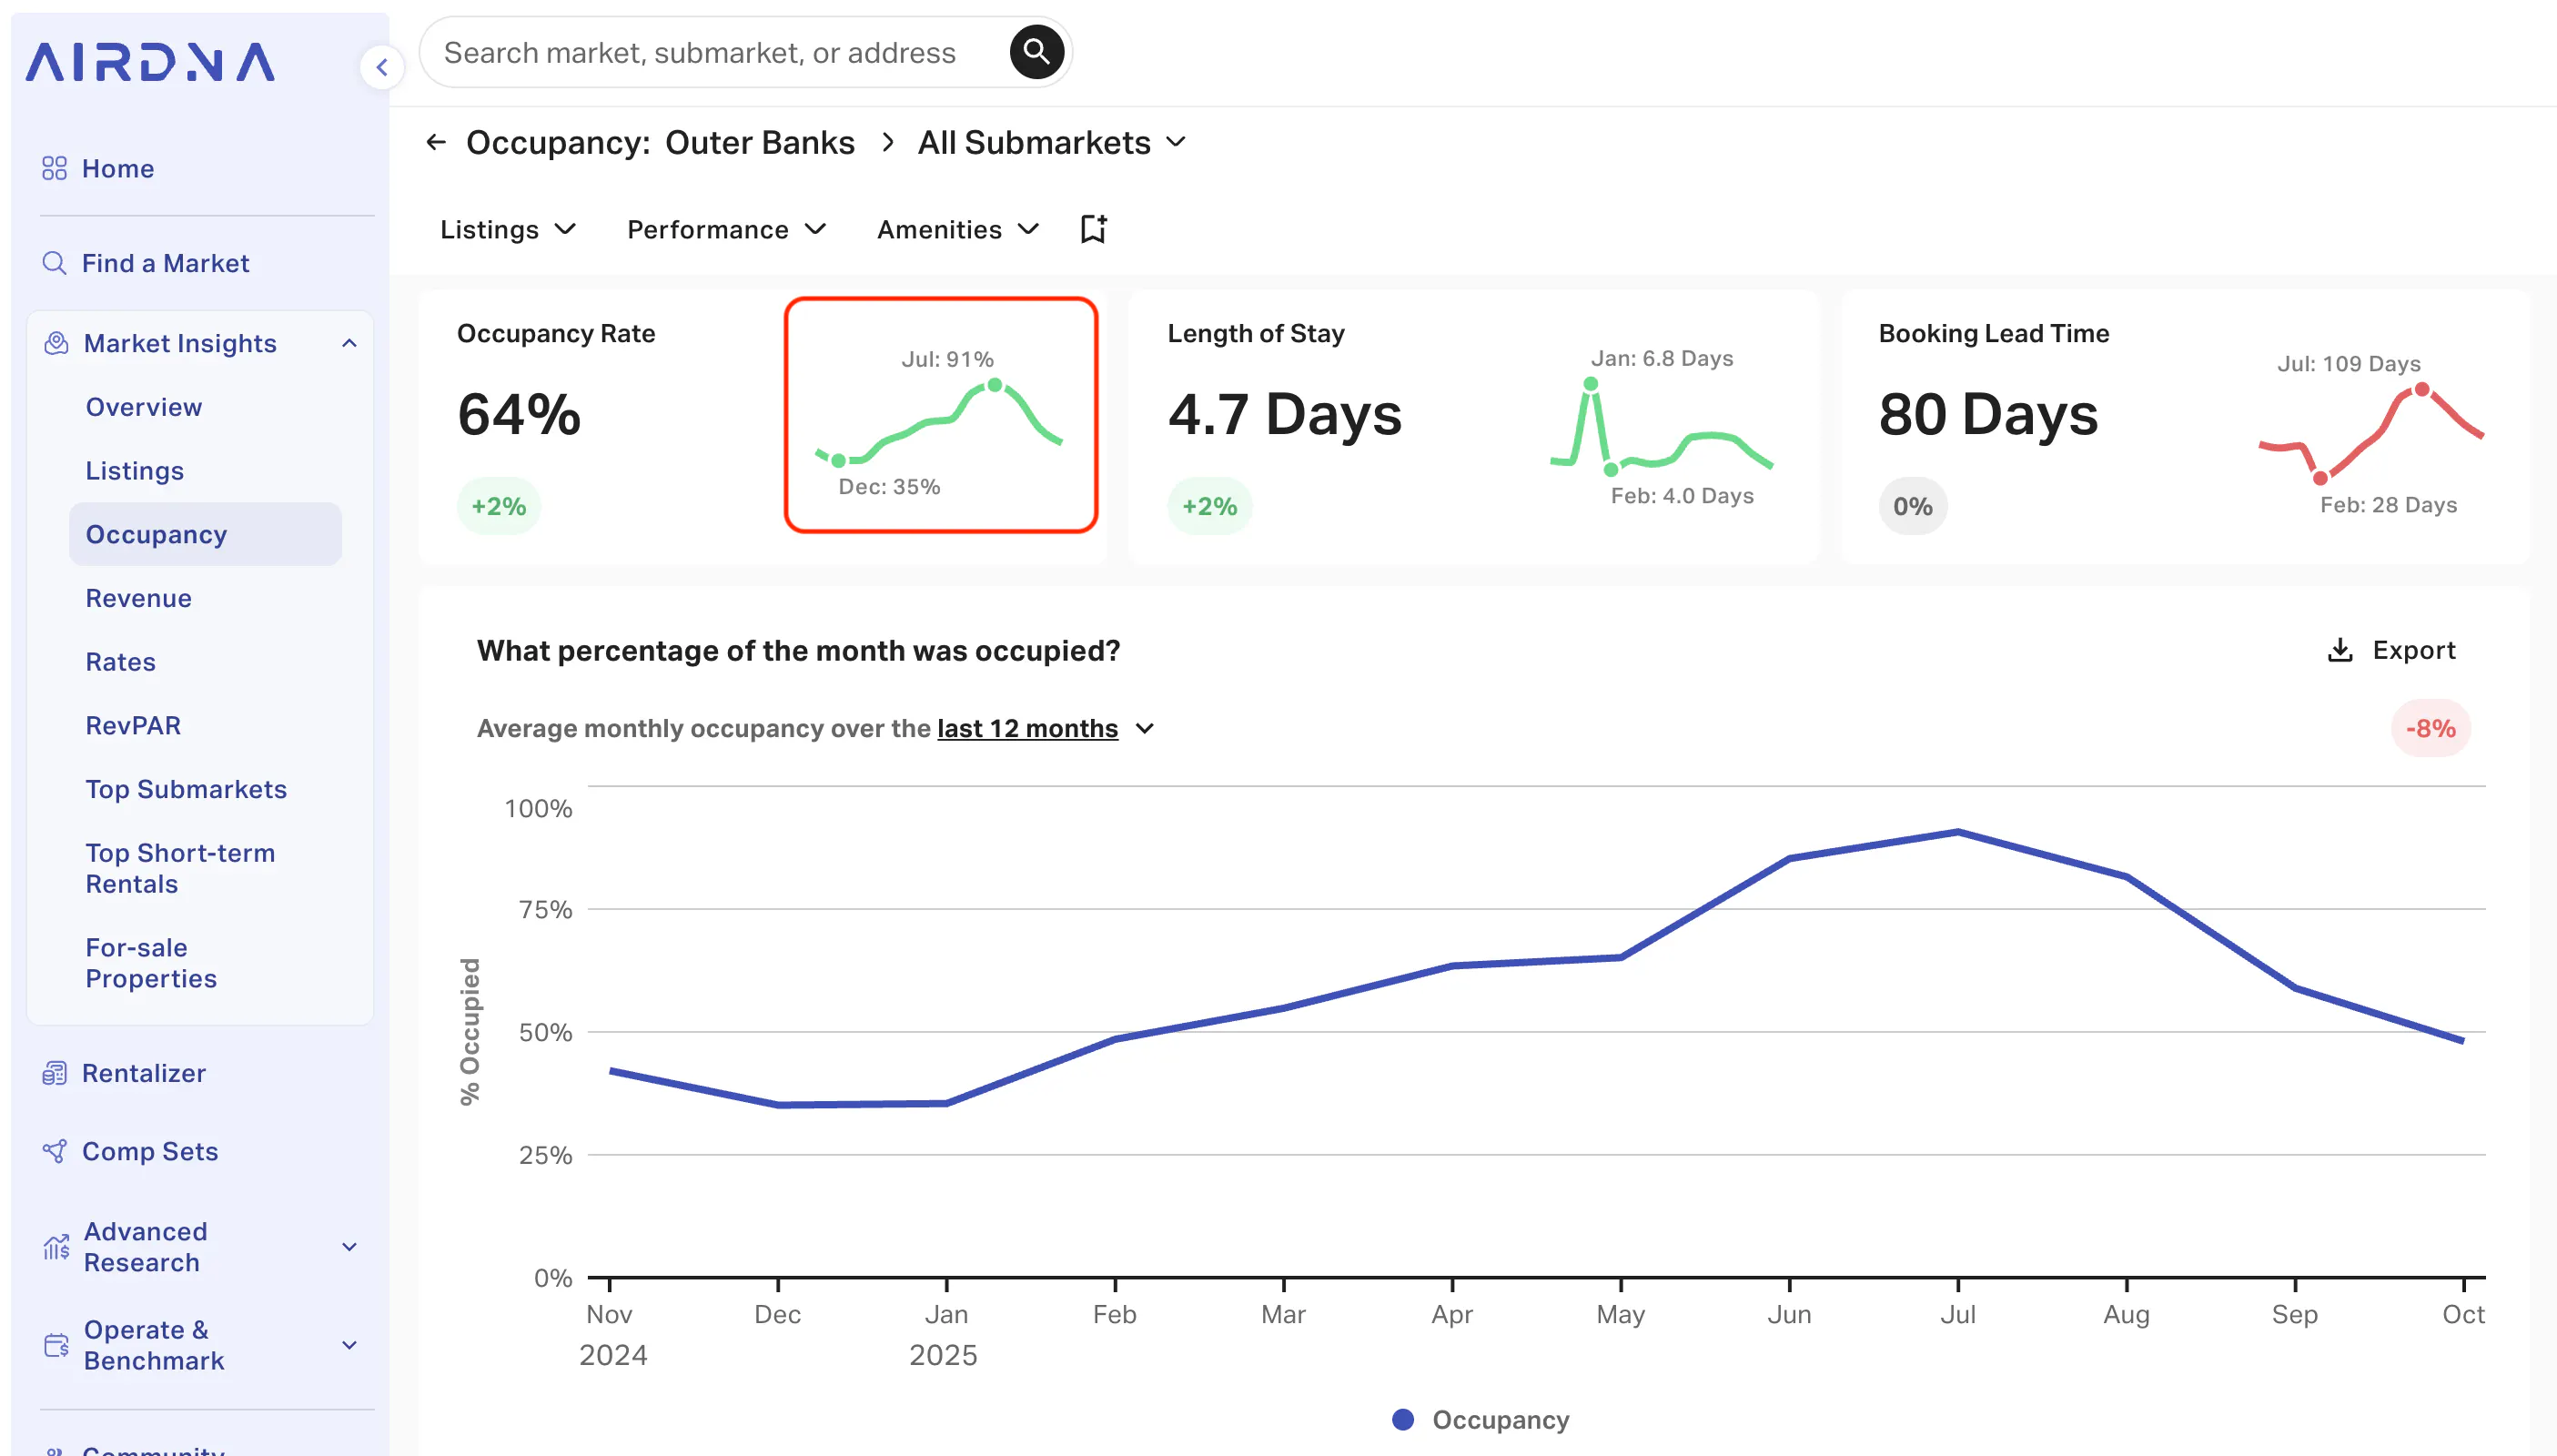
Task: Click the black search magnifier button
Action: click(x=1036, y=51)
